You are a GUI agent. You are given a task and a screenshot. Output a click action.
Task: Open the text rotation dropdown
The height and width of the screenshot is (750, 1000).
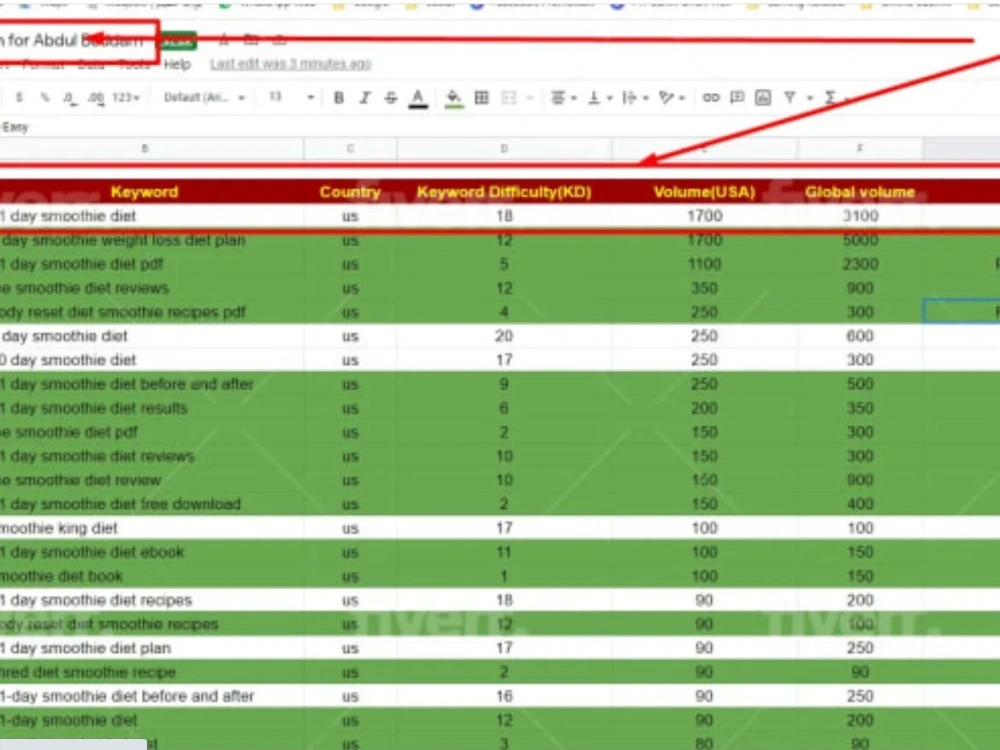point(672,98)
